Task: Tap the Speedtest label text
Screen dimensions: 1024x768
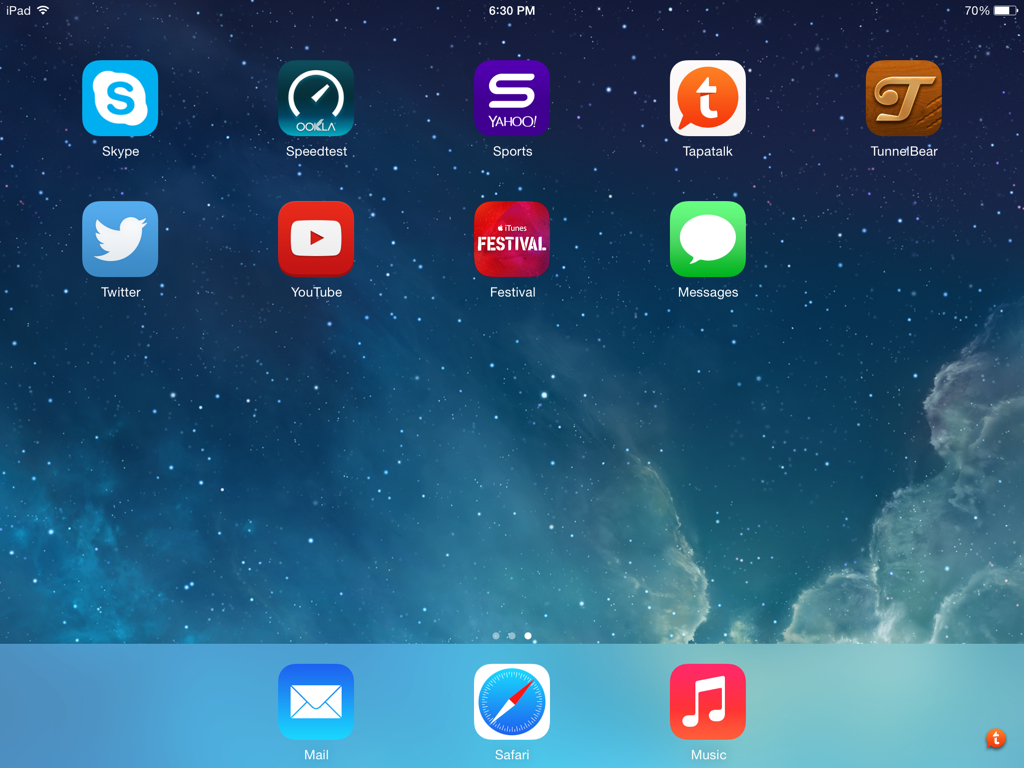Action: coord(316,152)
